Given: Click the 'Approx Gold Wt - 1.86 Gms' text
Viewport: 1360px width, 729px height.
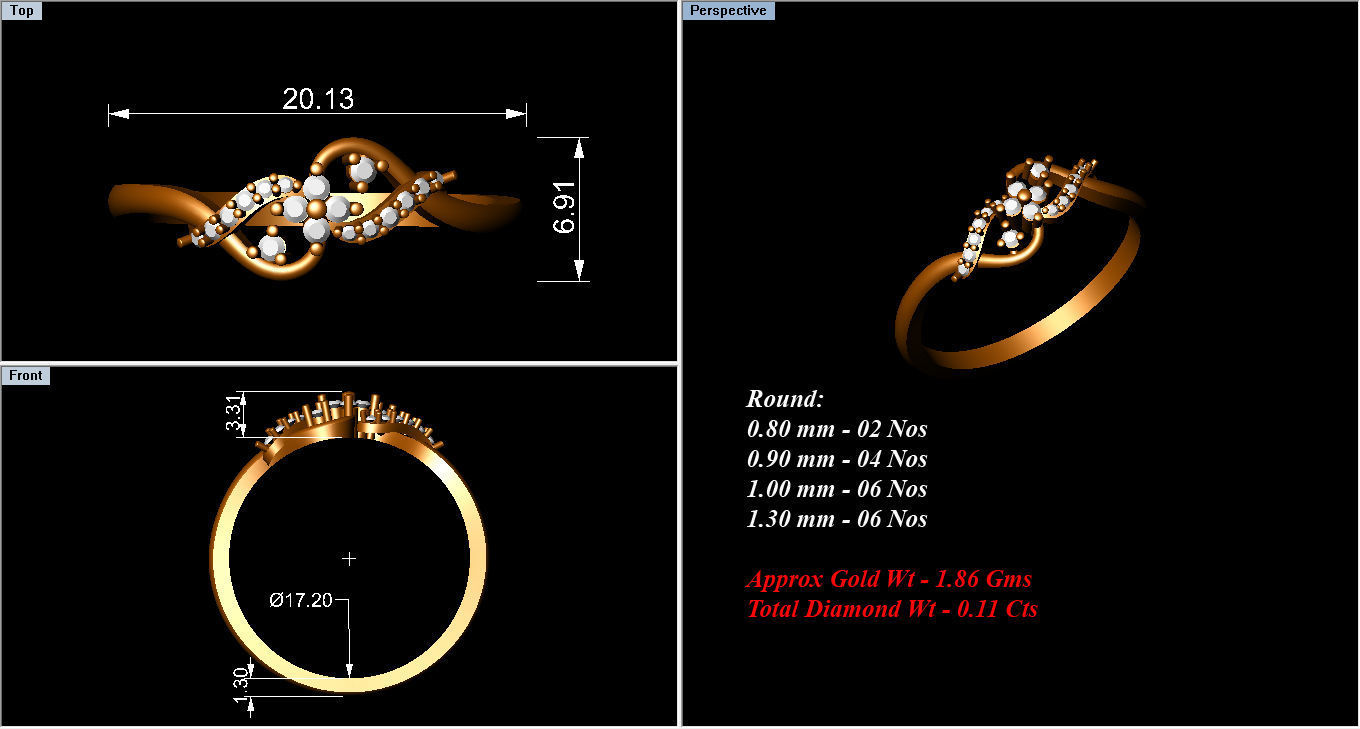Looking at the screenshot, I should (x=889, y=579).
